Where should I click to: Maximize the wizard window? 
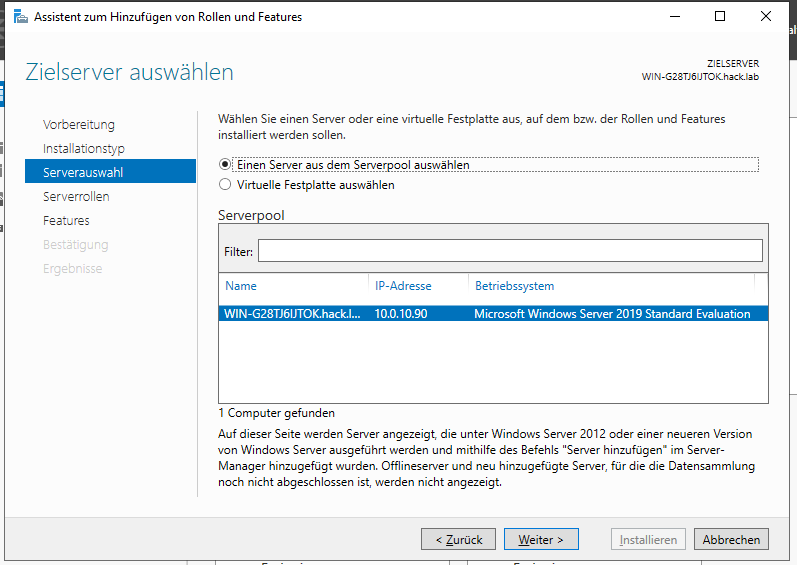(720, 17)
